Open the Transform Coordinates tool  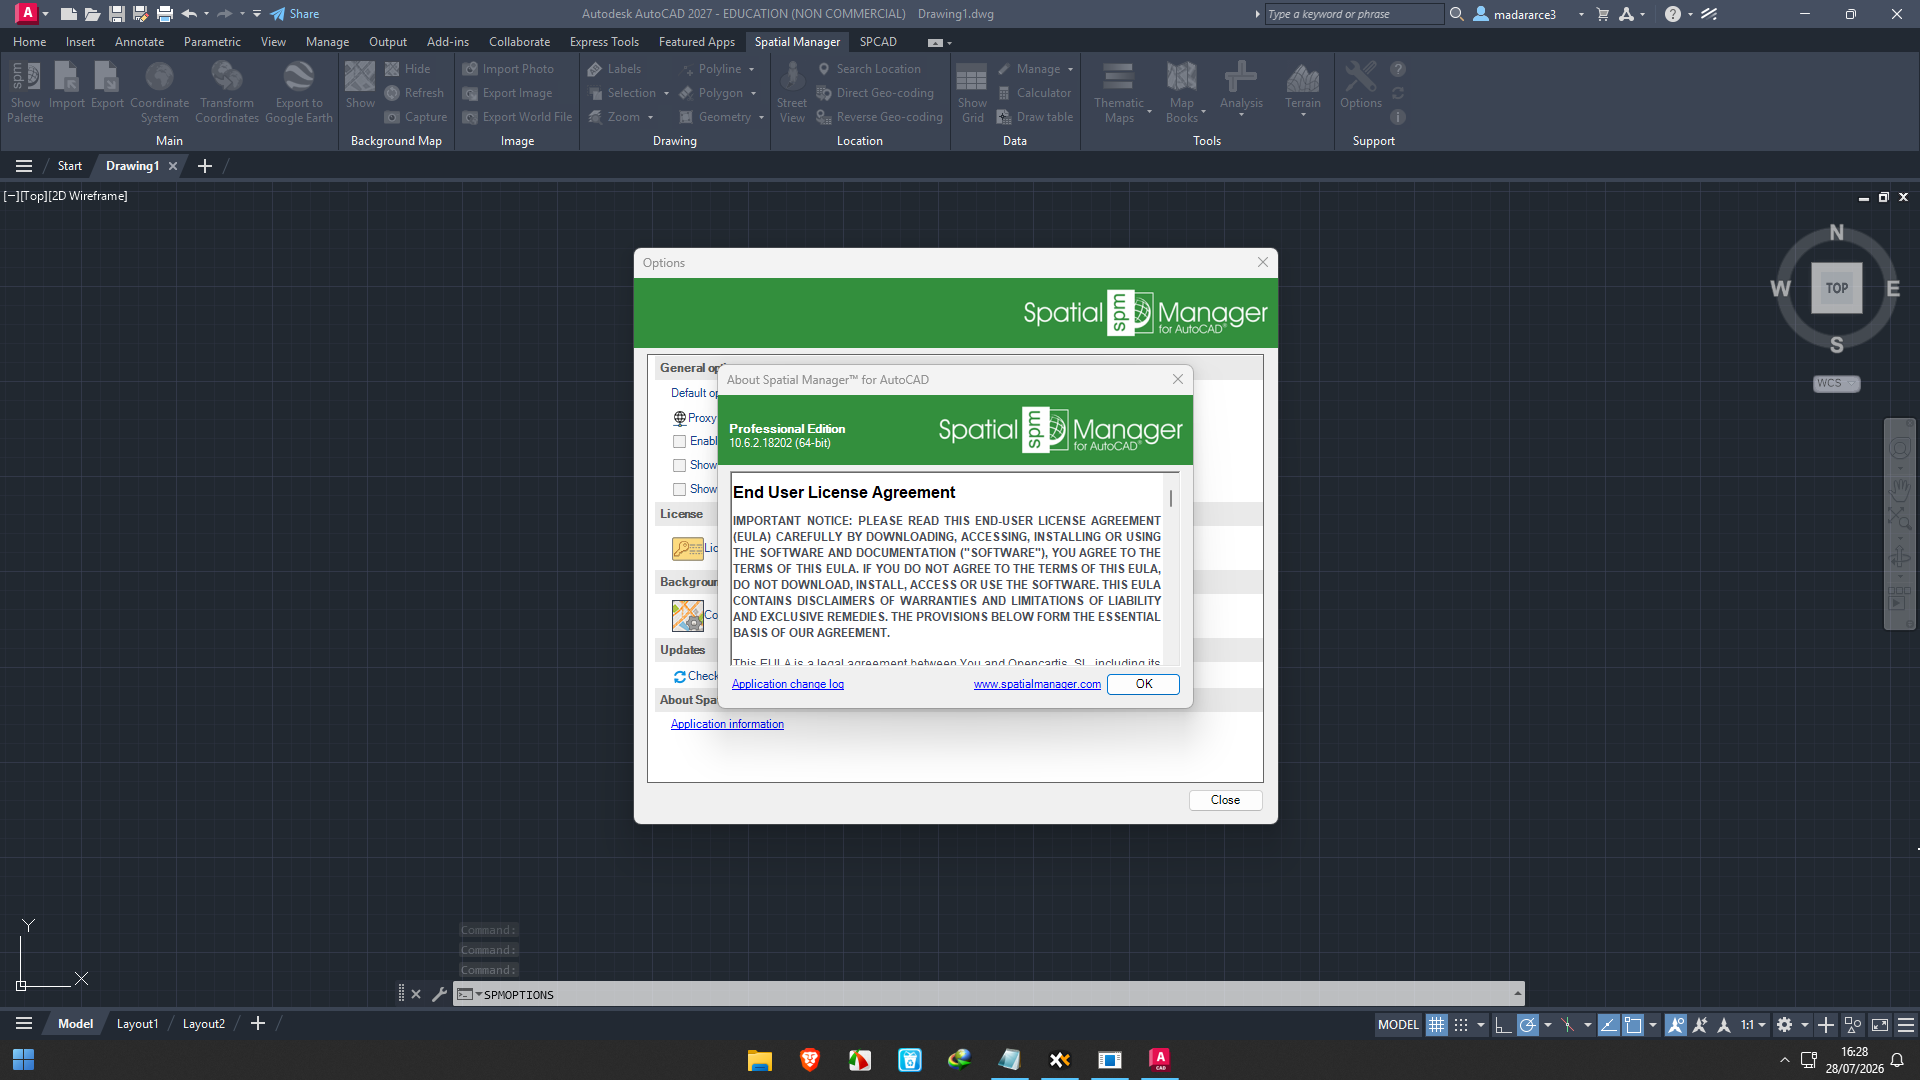pyautogui.click(x=227, y=91)
